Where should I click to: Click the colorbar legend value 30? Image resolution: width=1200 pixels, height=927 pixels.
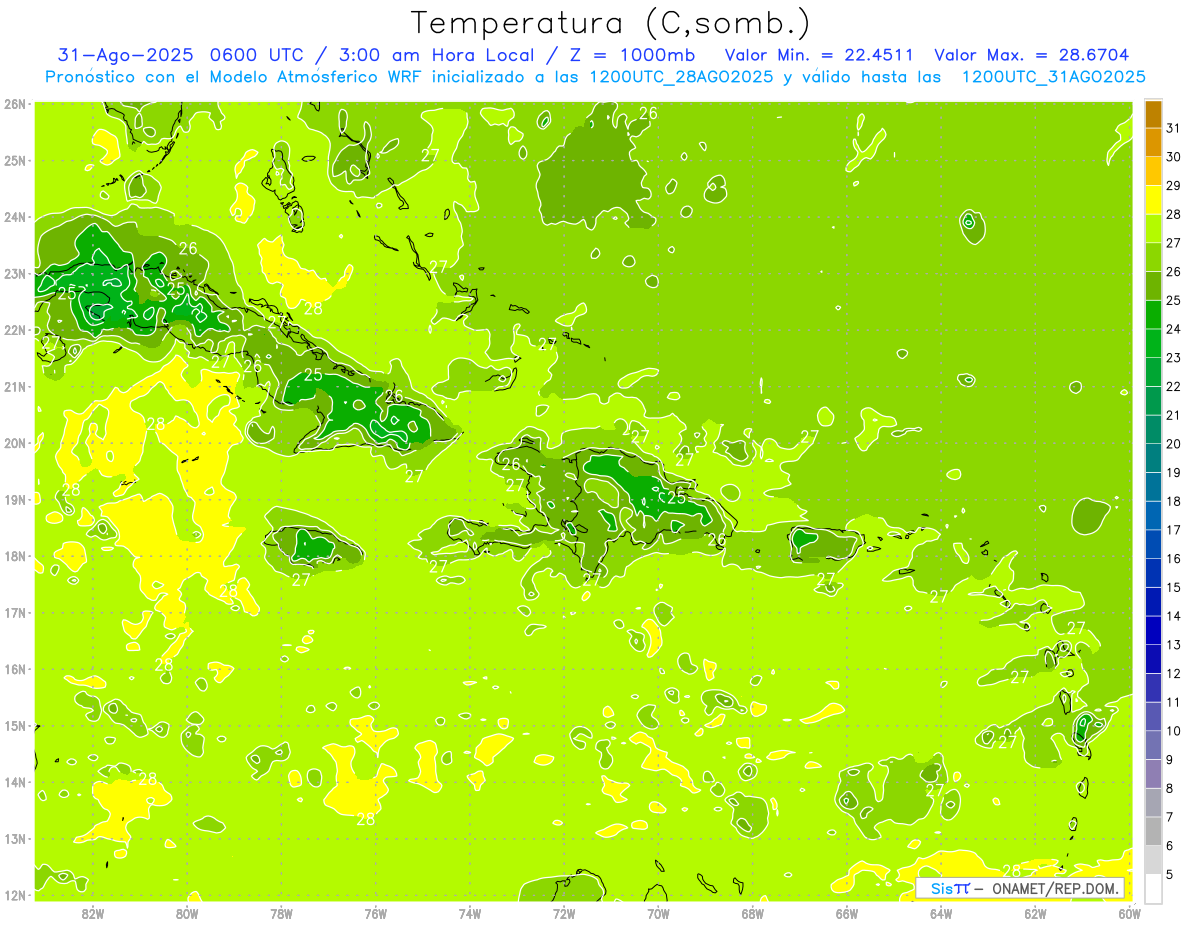click(x=1174, y=157)
